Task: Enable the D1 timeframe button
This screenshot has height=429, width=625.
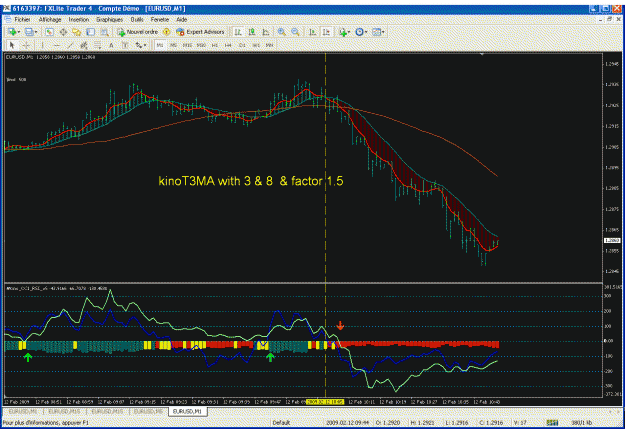Action: (242, 45)
